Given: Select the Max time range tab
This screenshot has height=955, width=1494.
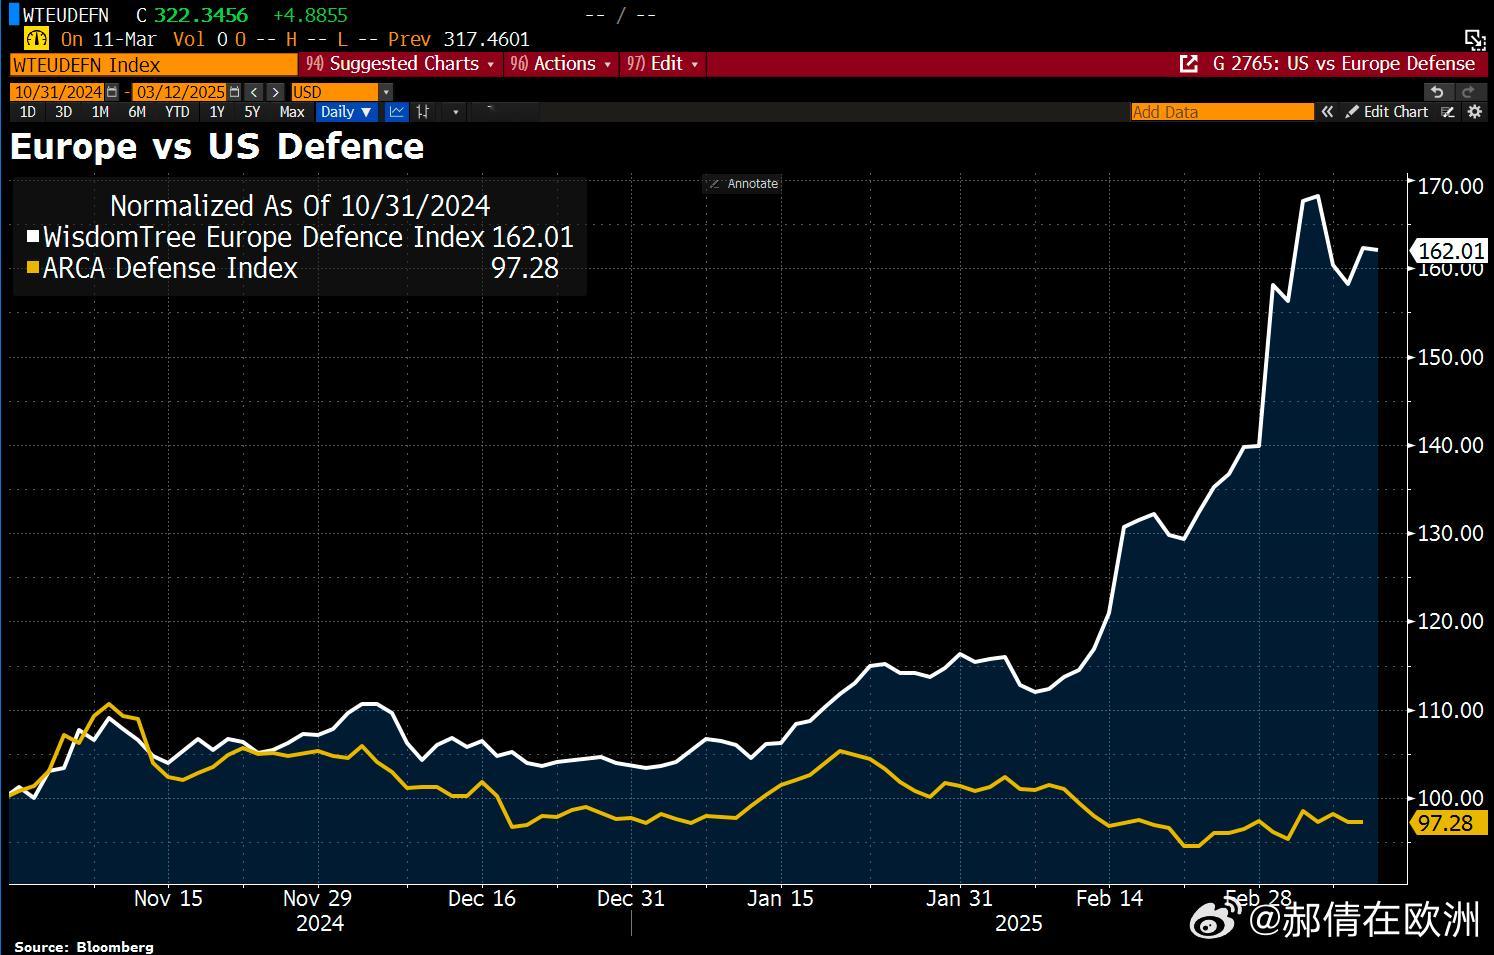Looking at the screenshot, I should (292, 112).
